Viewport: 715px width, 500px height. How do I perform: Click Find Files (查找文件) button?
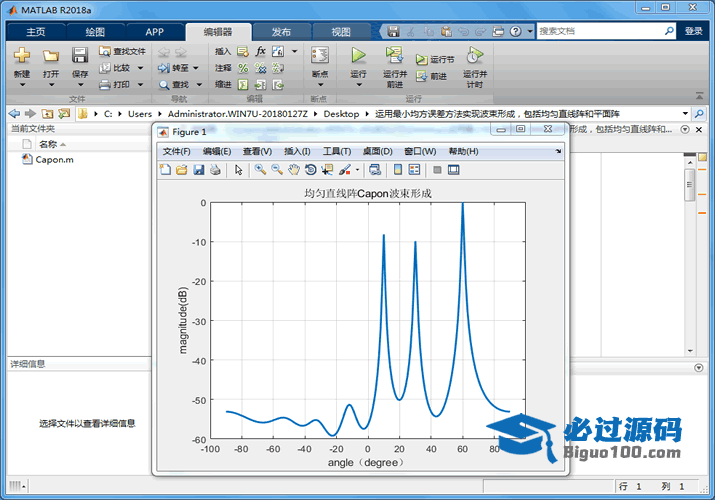[x=122, y=51]
